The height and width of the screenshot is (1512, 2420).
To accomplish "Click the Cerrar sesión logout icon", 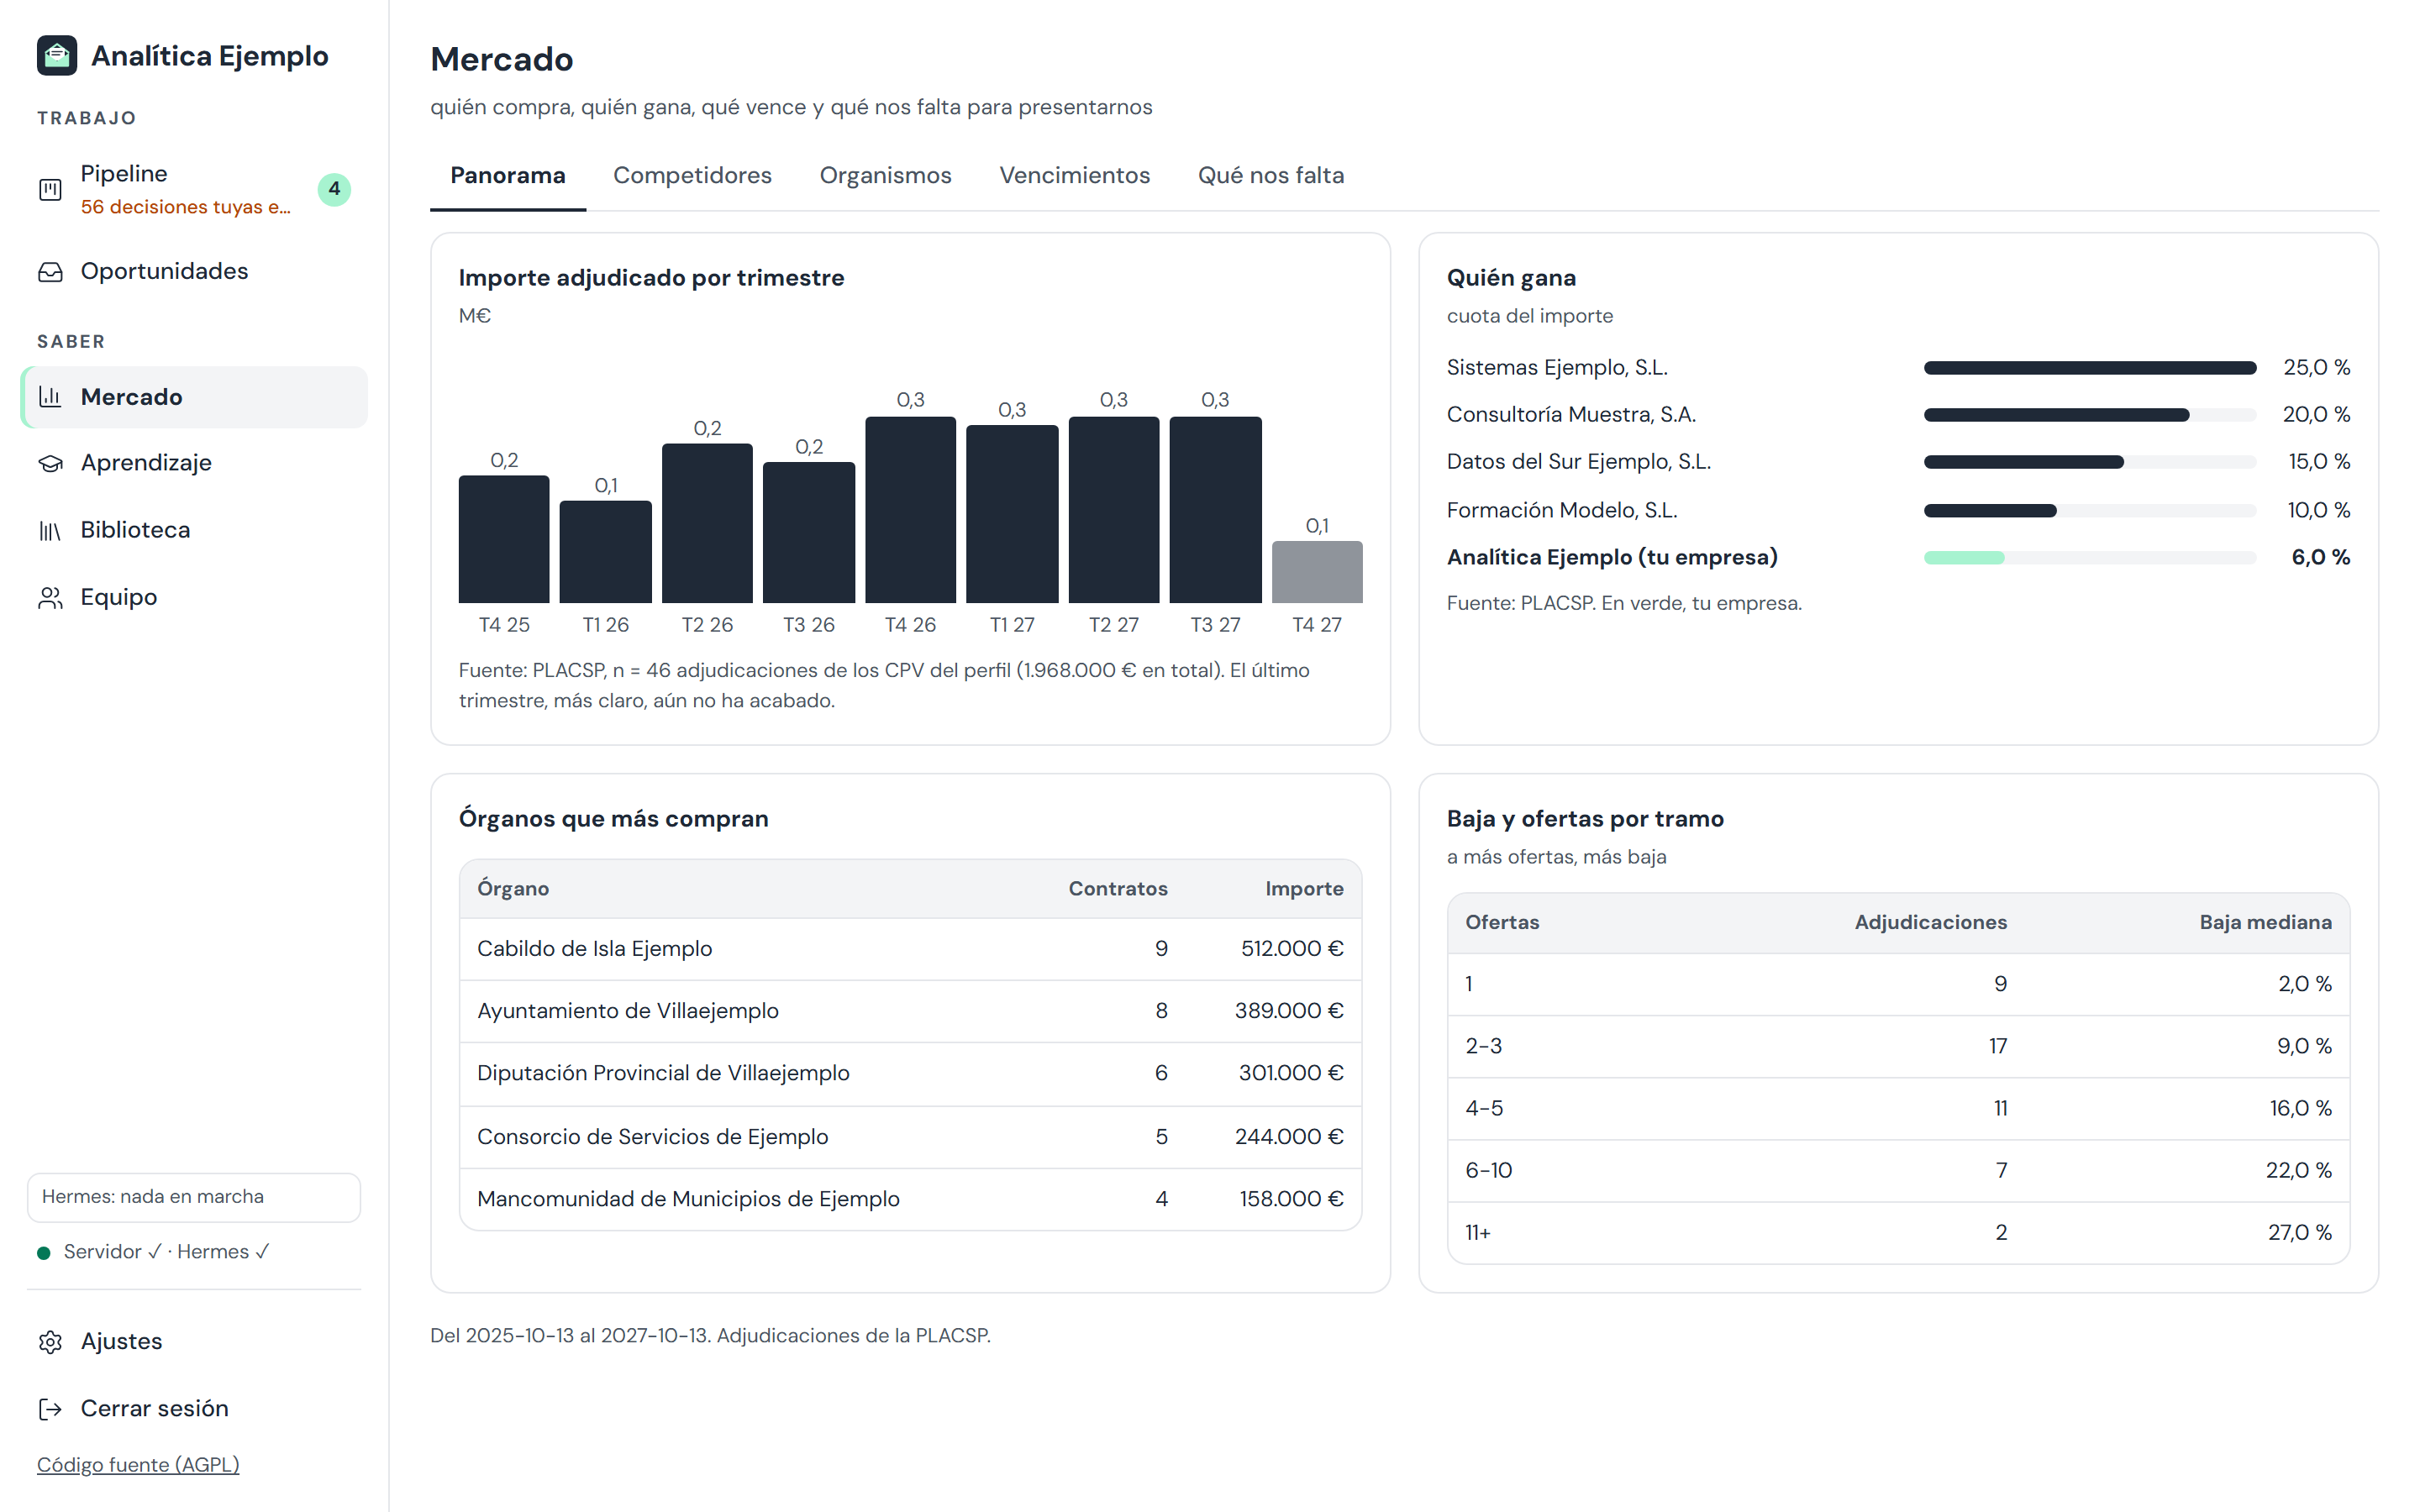I will [50, 1409].
